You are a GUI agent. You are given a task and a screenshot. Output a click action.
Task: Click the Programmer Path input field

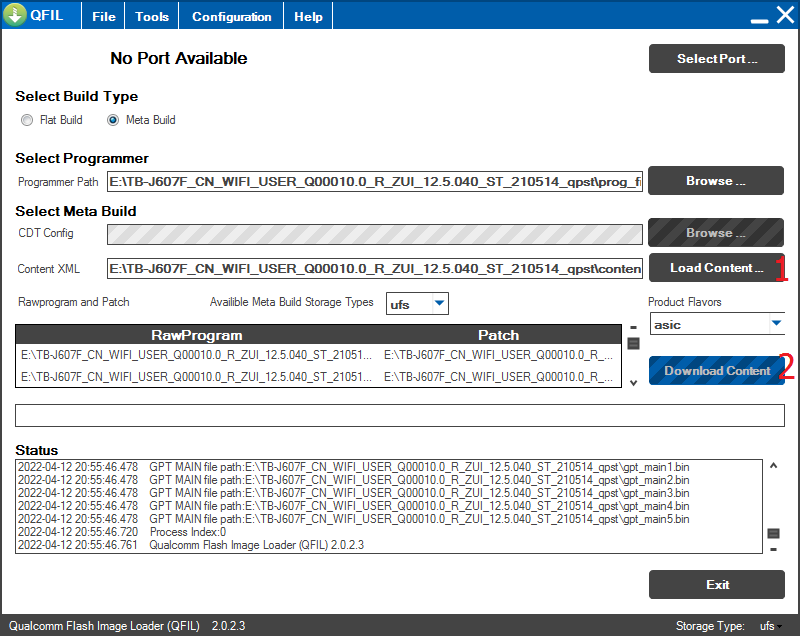coord(374,182)
